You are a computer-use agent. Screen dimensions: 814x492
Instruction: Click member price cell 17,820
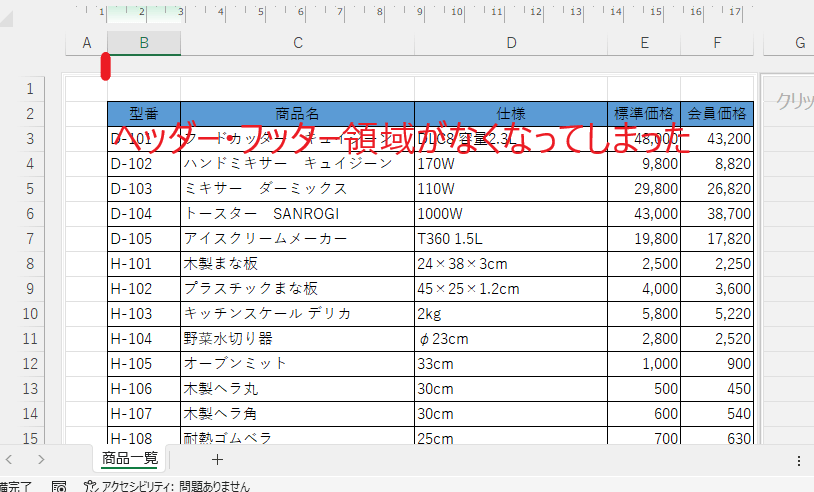[x=717, y=239]
